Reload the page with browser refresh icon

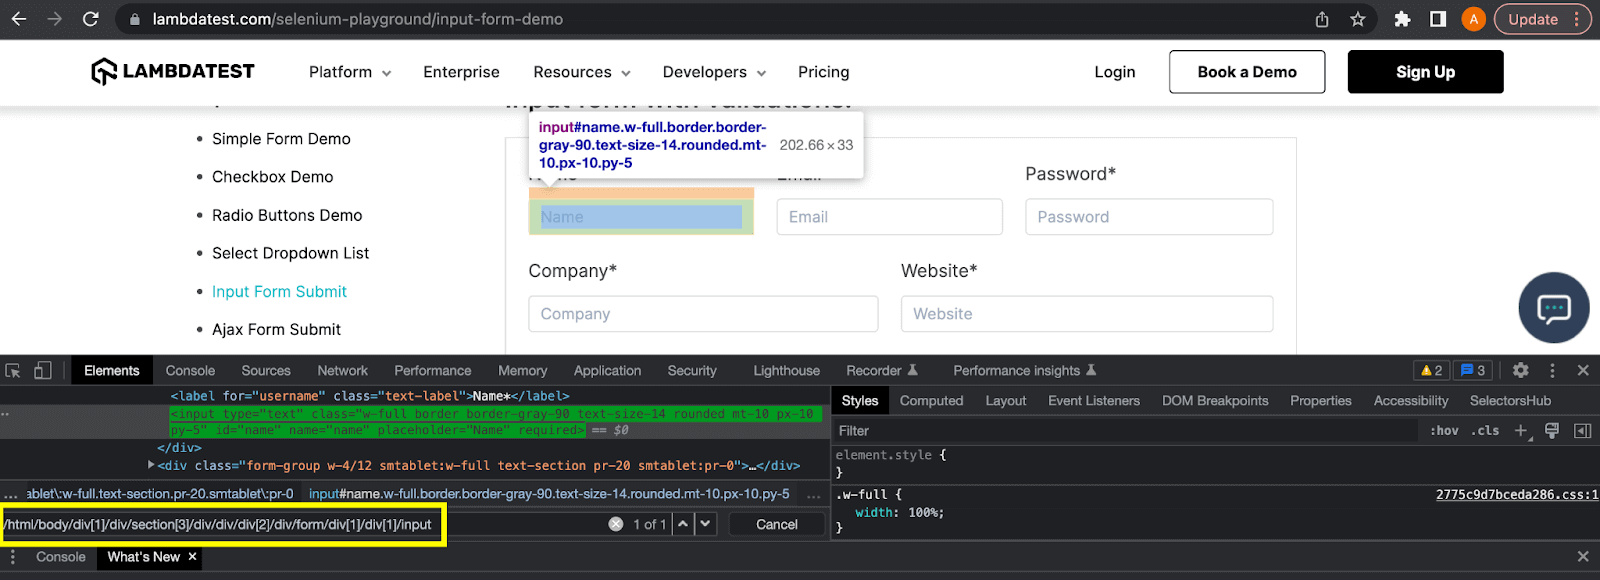click(x=90, y=19)
